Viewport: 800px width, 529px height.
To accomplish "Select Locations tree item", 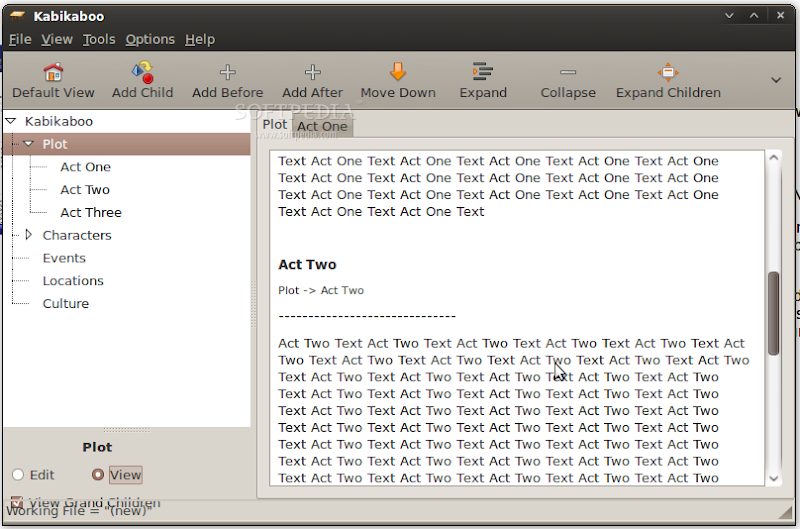I will tap(73, 281).
